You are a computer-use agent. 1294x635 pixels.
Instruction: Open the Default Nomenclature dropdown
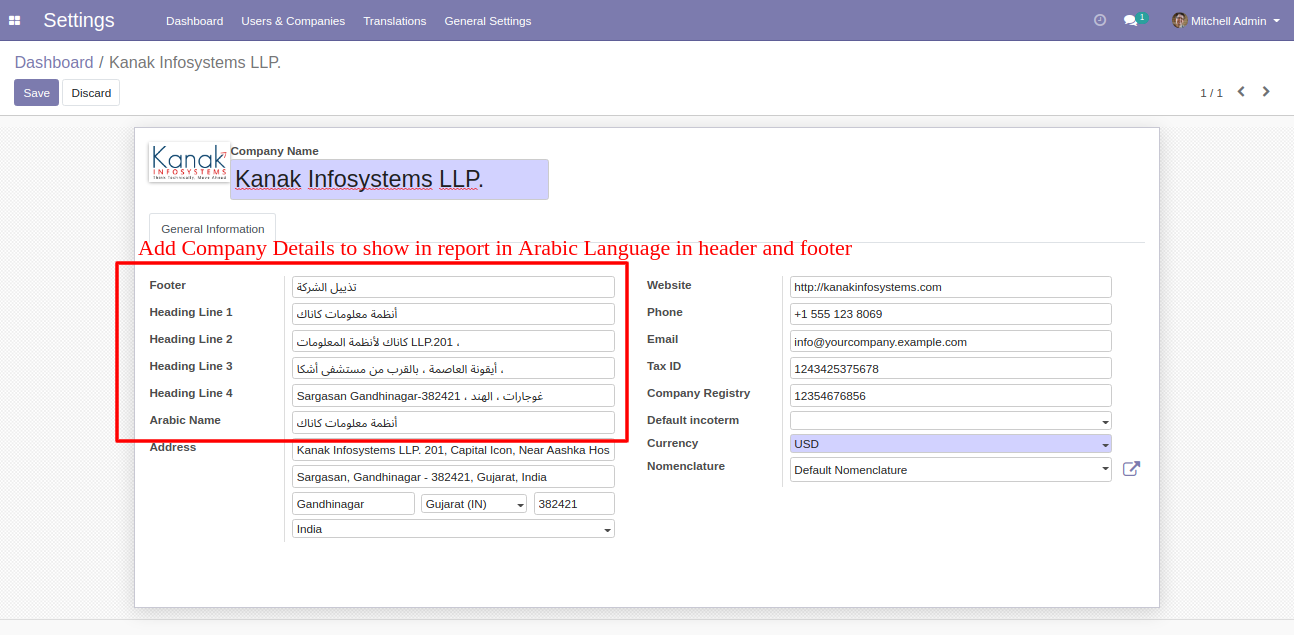(951, 469)
